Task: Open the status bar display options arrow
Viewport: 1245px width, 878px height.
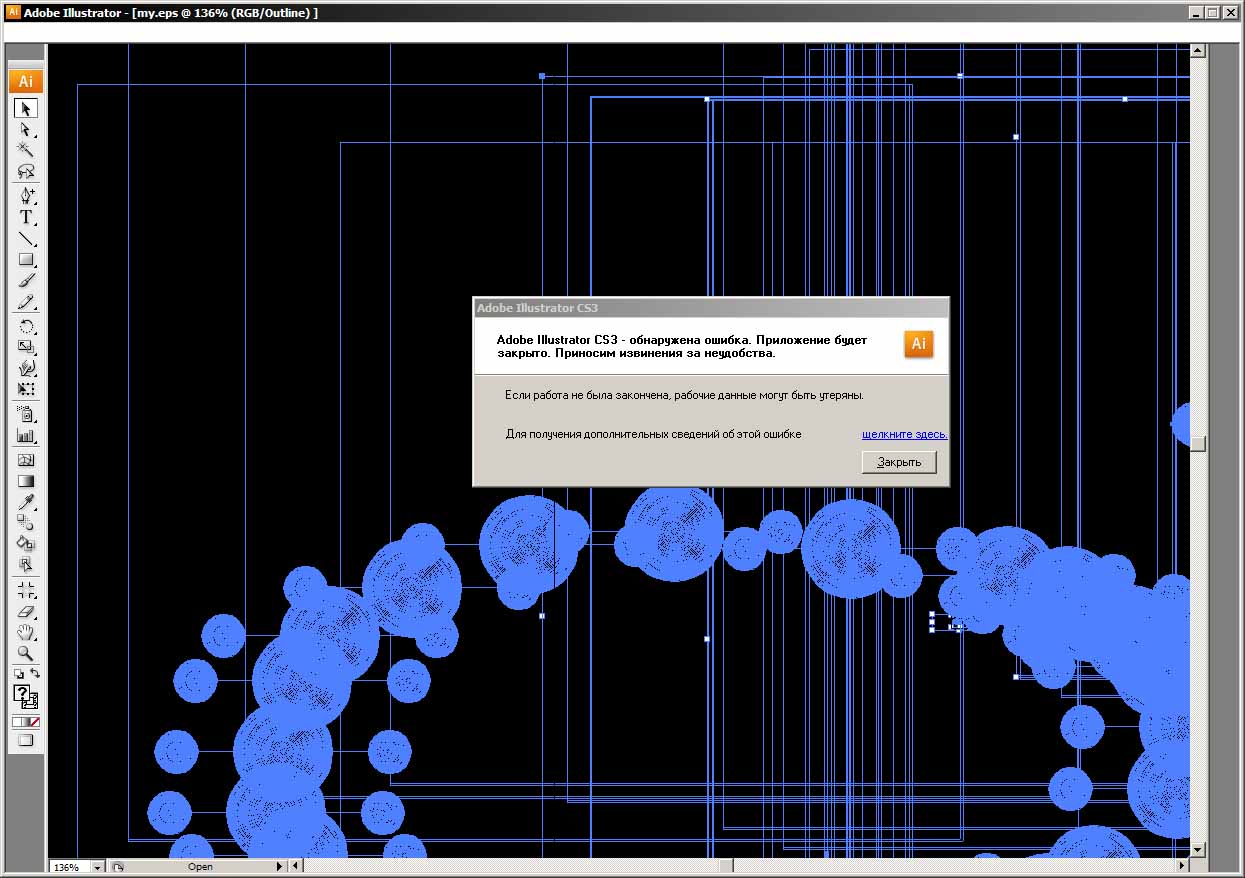Action: [x=281, y=867]
